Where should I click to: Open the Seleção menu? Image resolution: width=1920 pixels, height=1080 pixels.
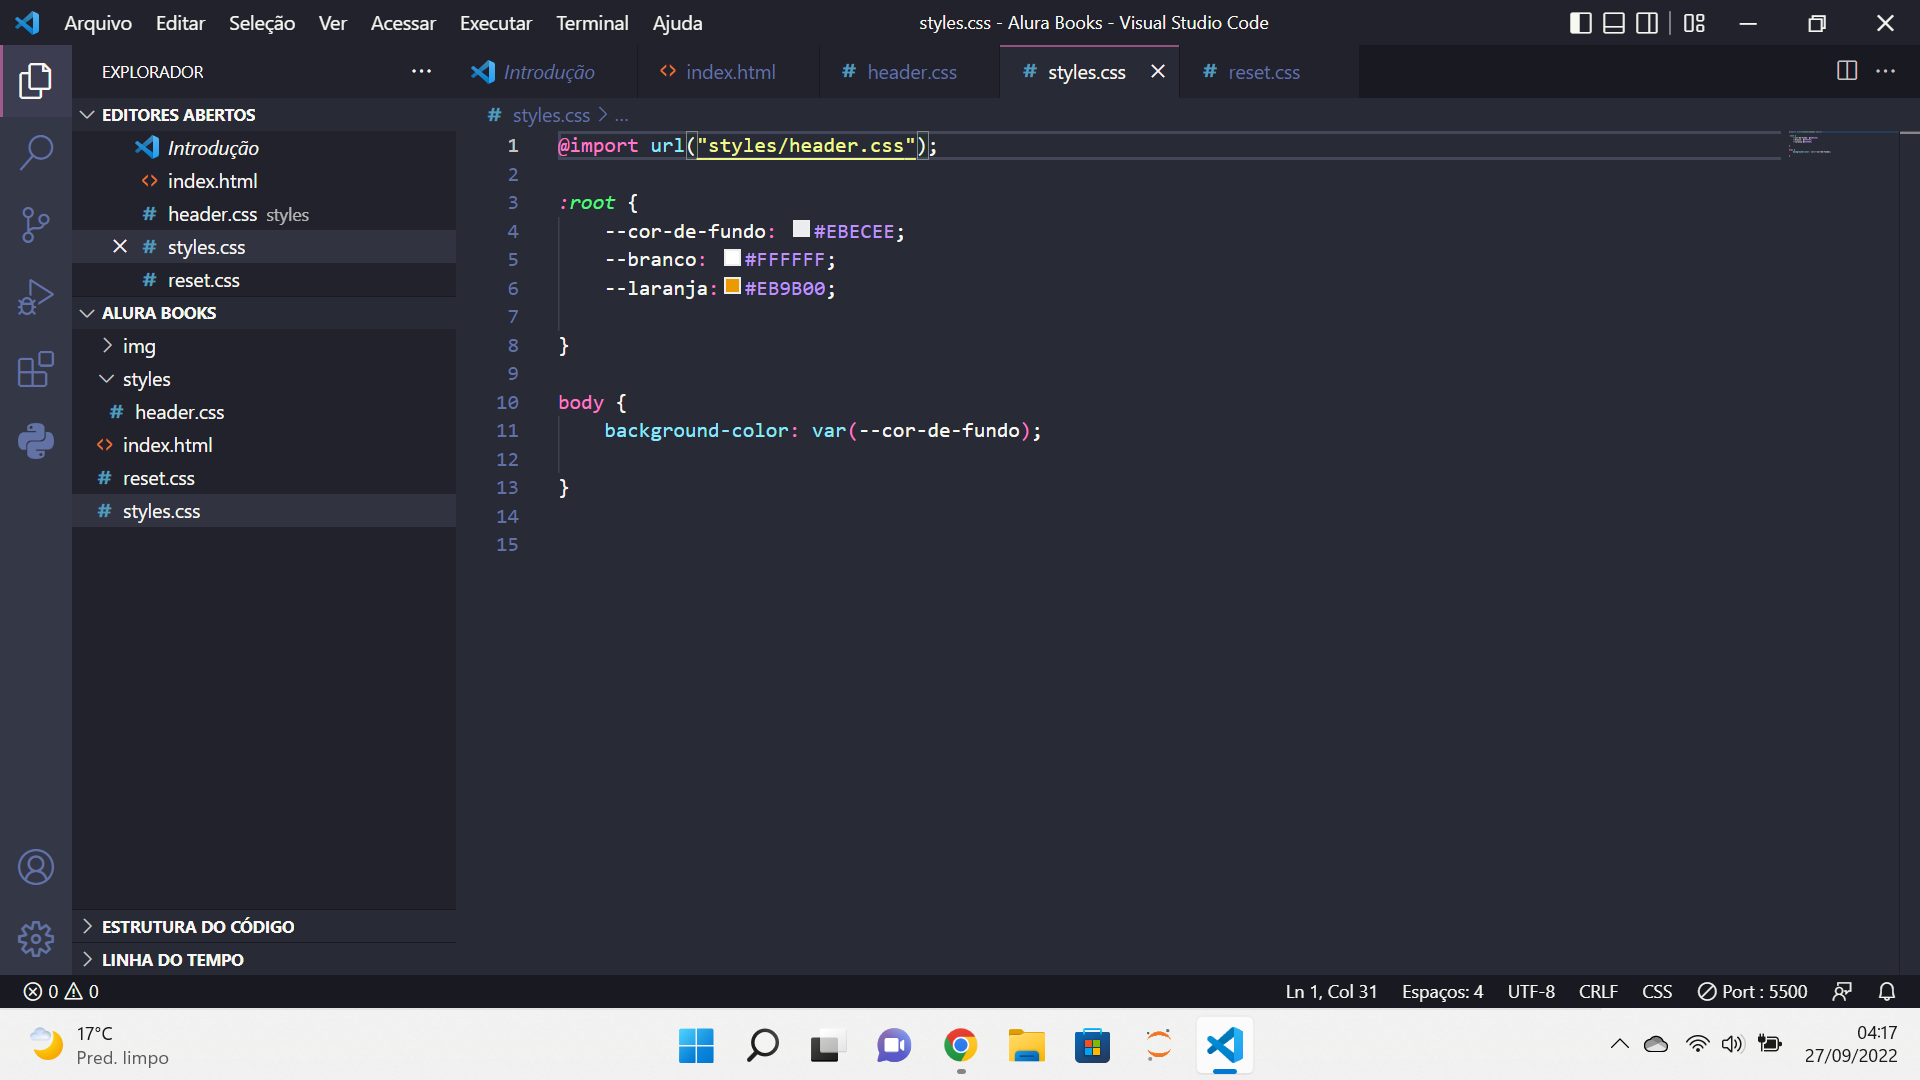point(262,23)
